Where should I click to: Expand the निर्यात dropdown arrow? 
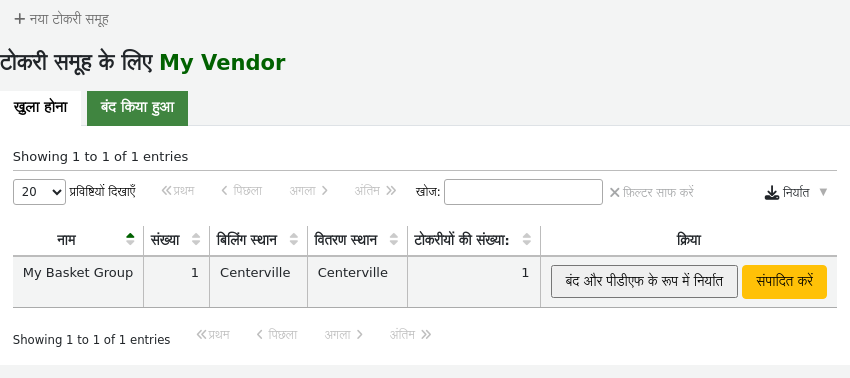click(823, 192)
